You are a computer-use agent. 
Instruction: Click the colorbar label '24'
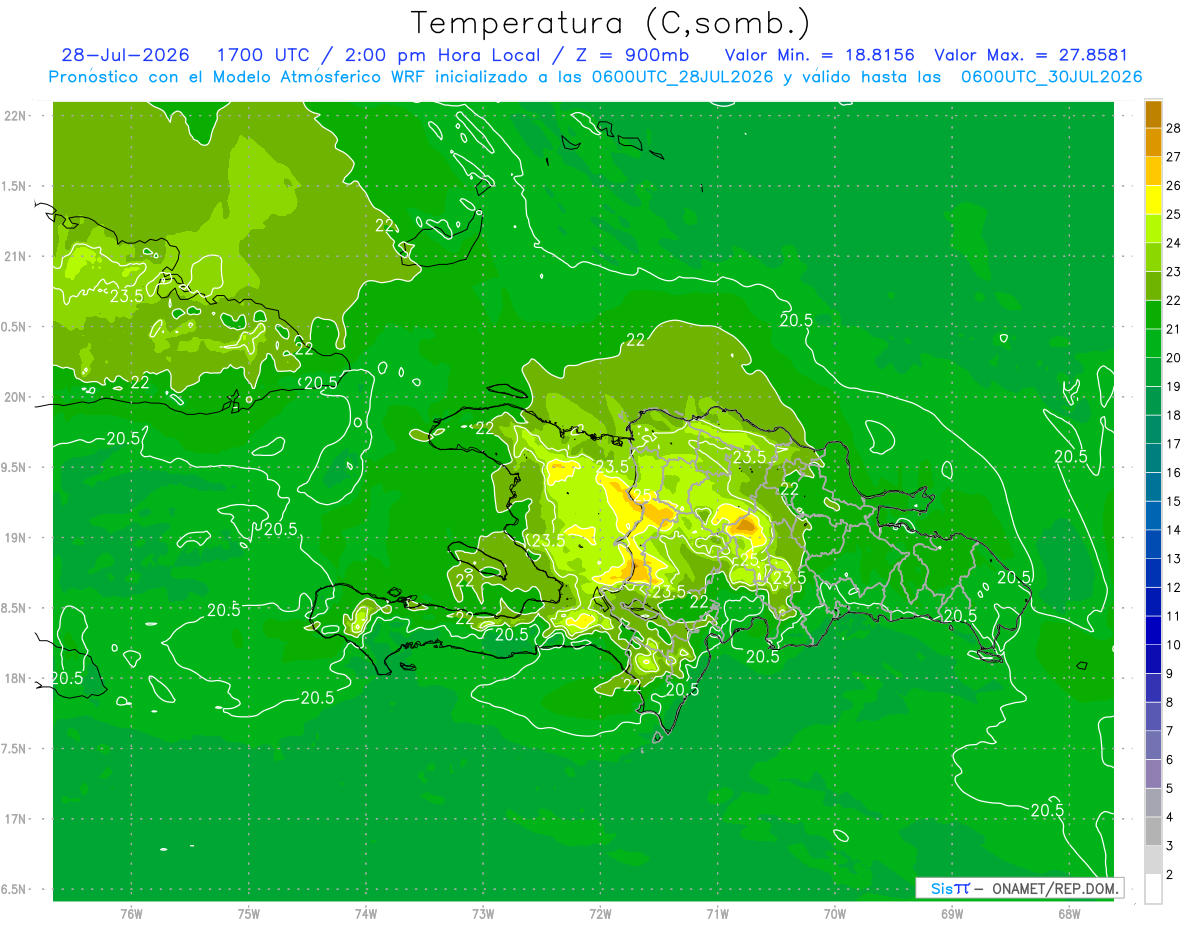click(x=1174, y=243)
